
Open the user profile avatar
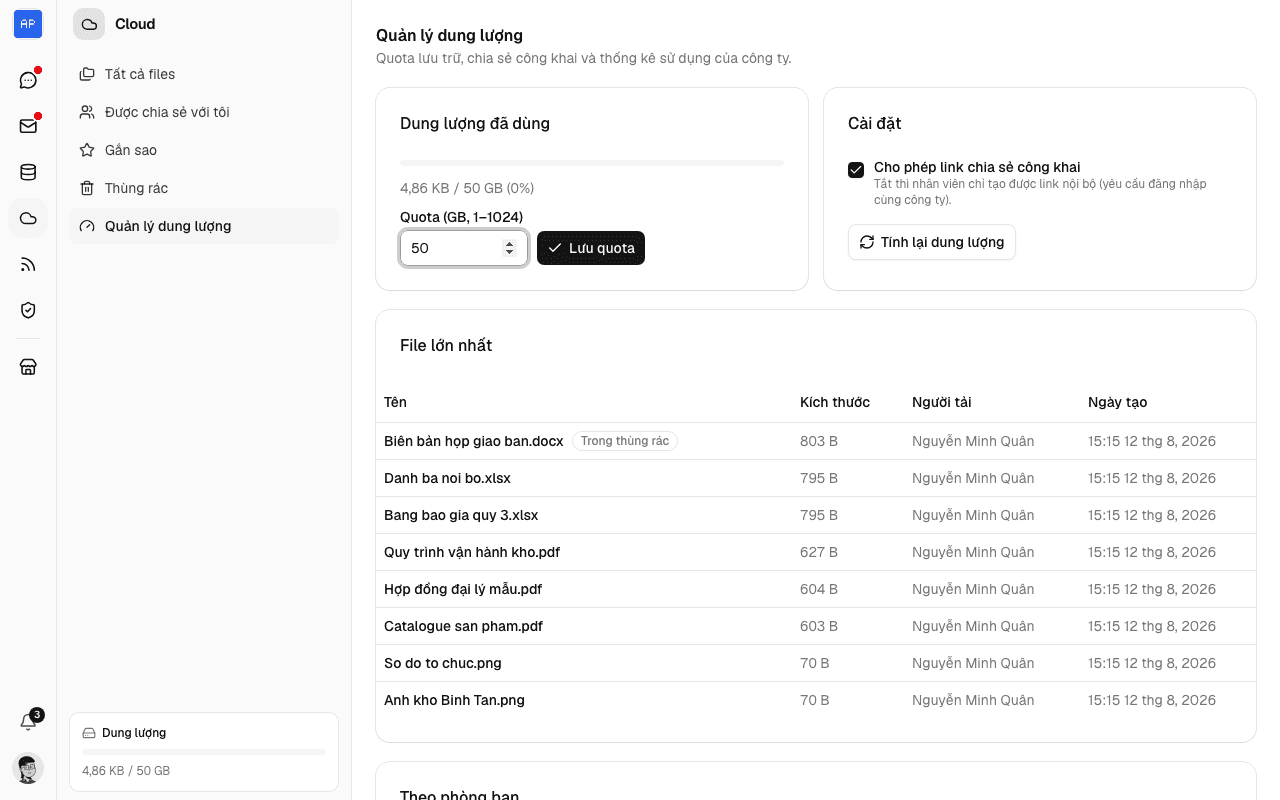[x=28, y=768]
